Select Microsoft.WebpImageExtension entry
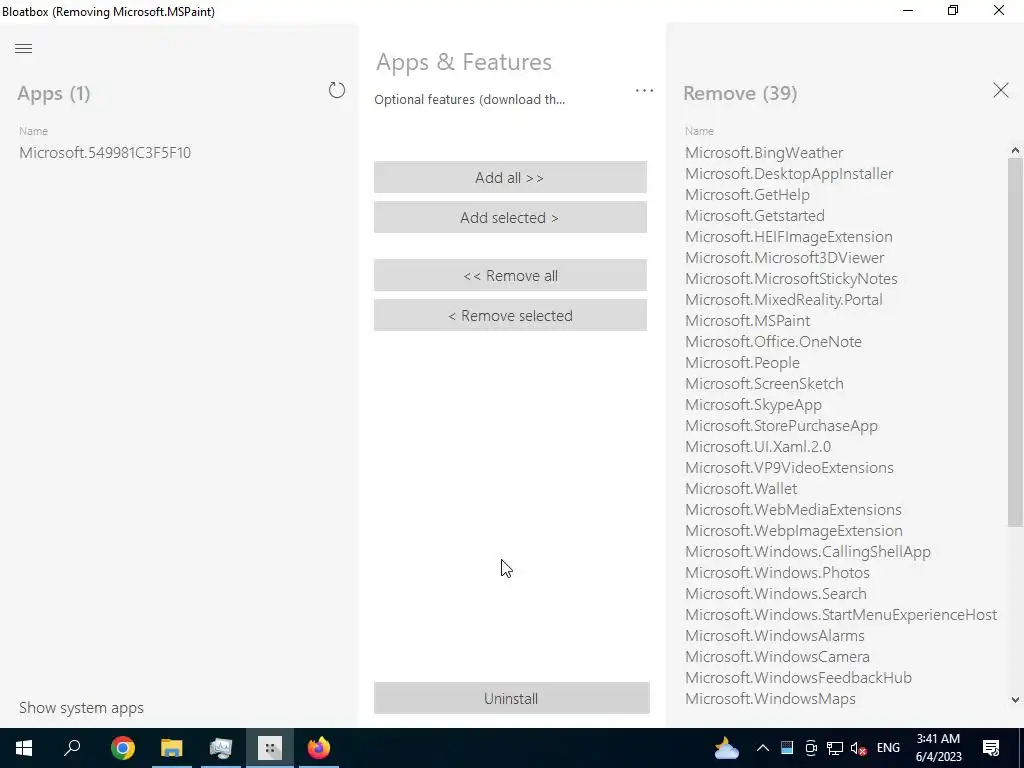This screenshot has height=768, width=1024. coord(793,530)
